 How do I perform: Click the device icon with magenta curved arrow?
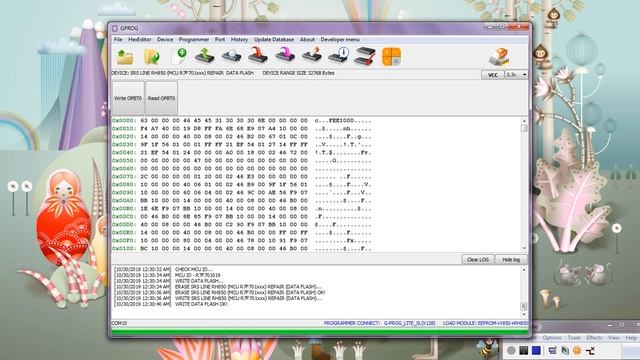coord(285,55)
